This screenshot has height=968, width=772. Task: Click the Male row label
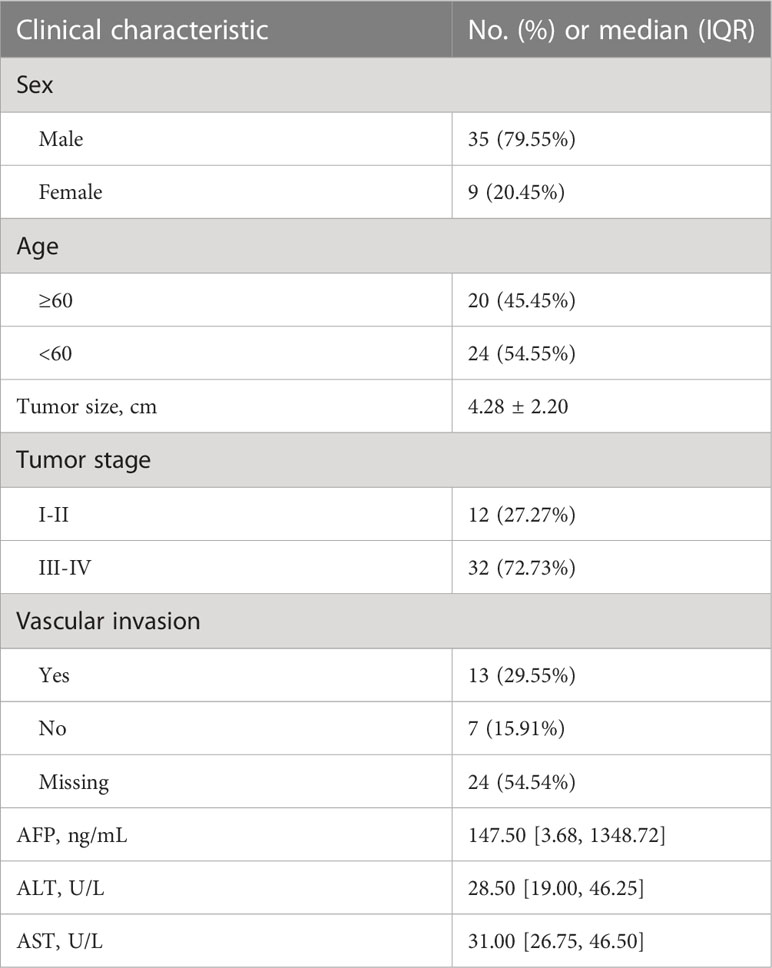tap(60, 139)
